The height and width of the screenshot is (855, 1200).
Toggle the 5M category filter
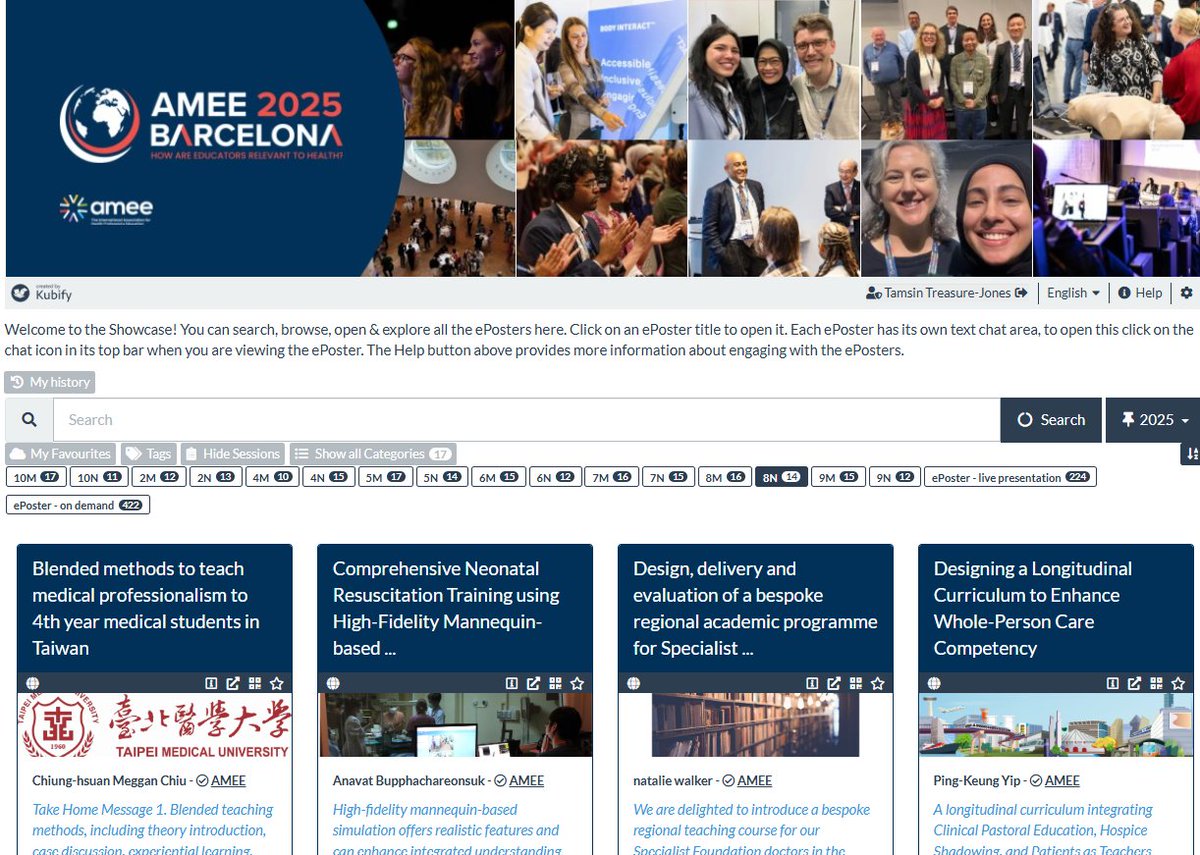[385, 477]
